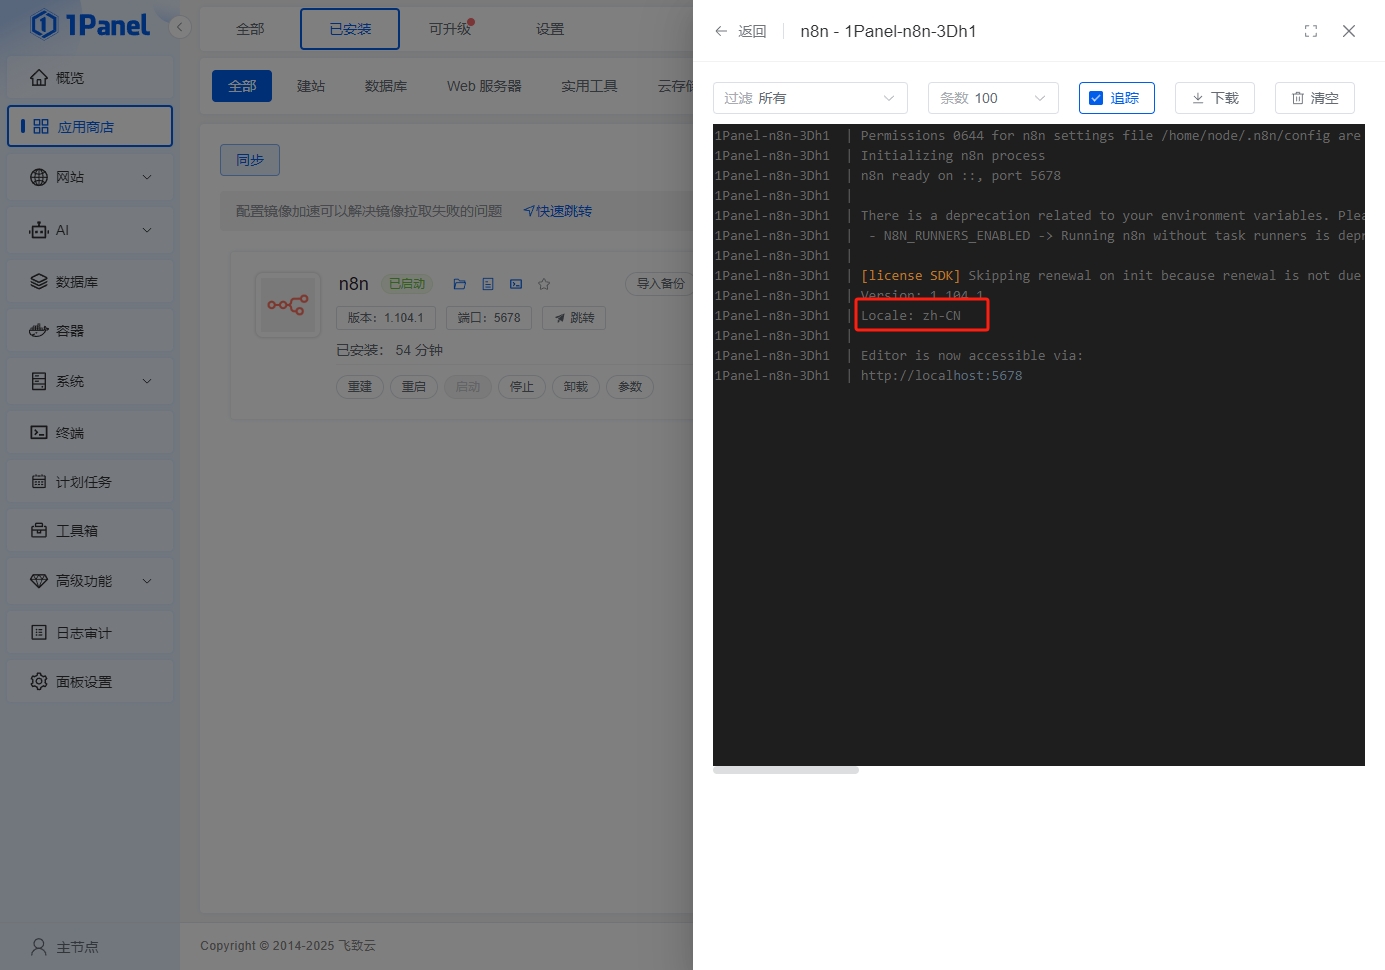
Task: Collapse the sidebar with the arrow button
Action: click(x=180, y=27)
